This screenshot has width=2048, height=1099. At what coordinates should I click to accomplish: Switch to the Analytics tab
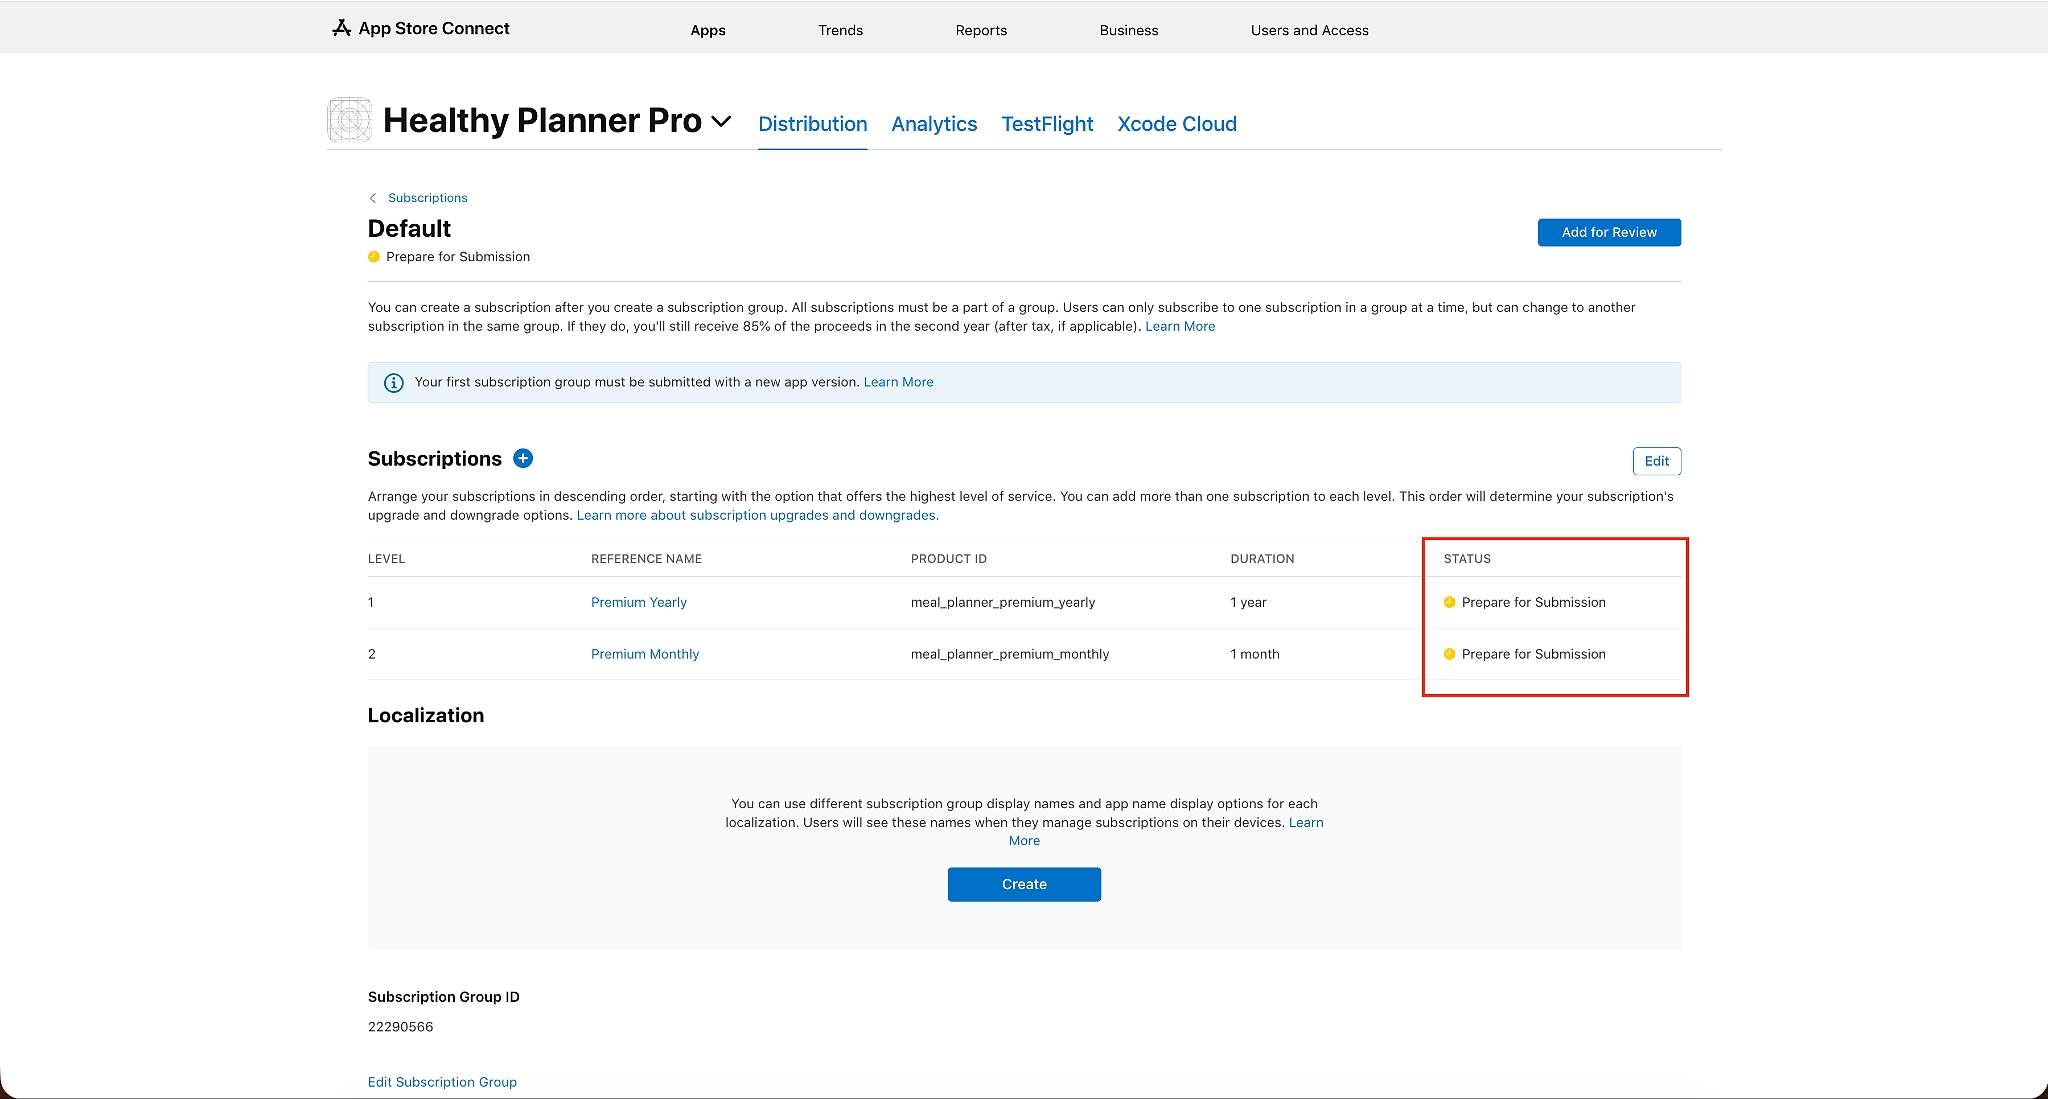coord(934,124)
